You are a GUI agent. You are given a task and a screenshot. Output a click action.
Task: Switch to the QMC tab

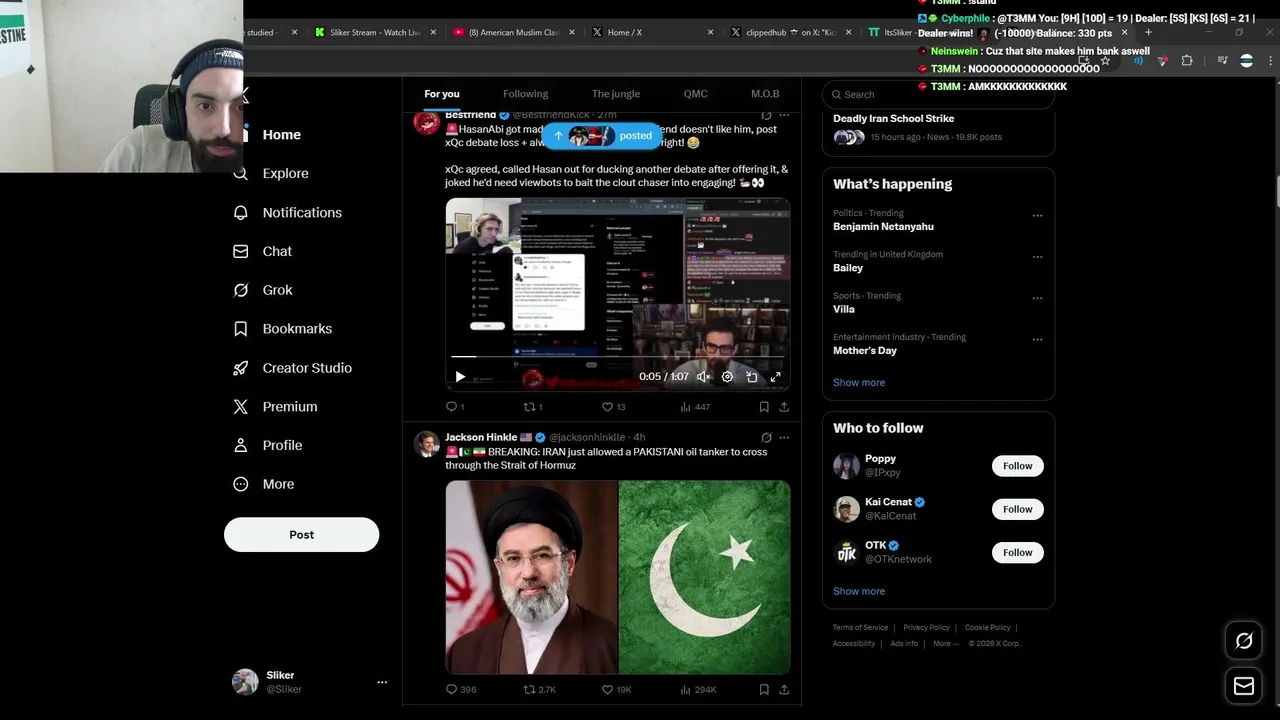coord(696,94)
